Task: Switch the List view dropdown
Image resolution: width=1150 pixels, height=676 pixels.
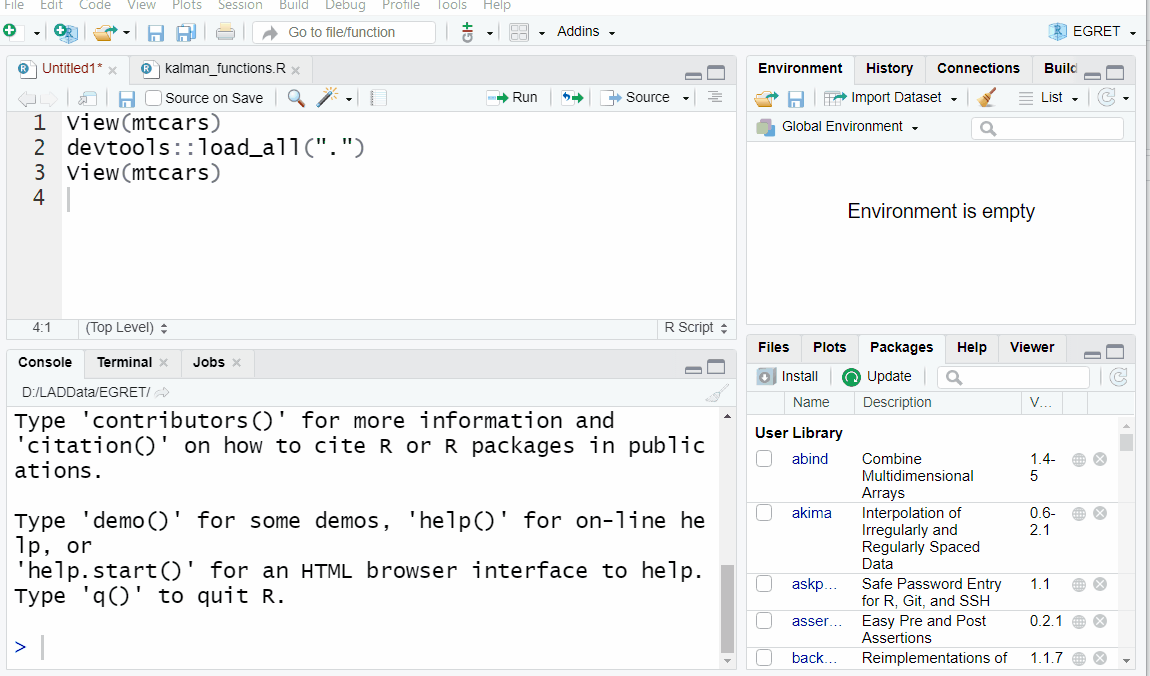Action: point(1050,98)
